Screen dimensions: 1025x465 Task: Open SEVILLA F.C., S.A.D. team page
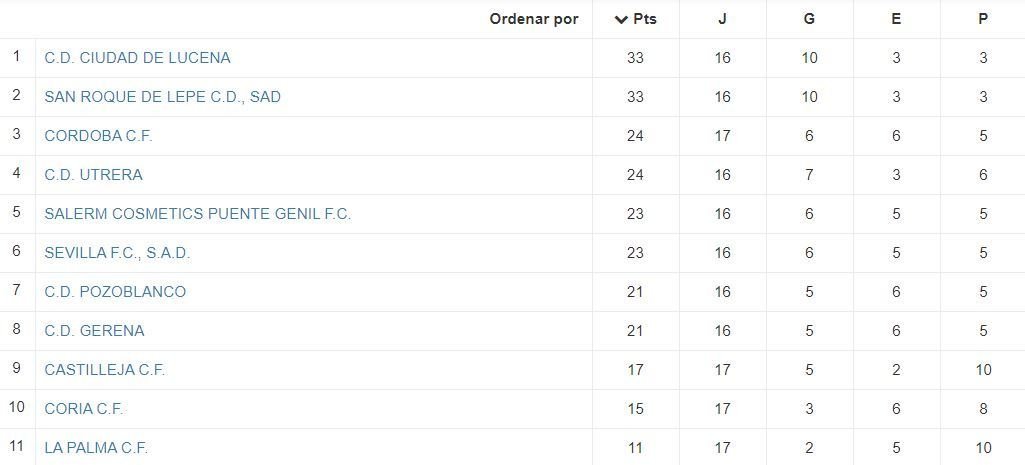[x=118, y=253]
